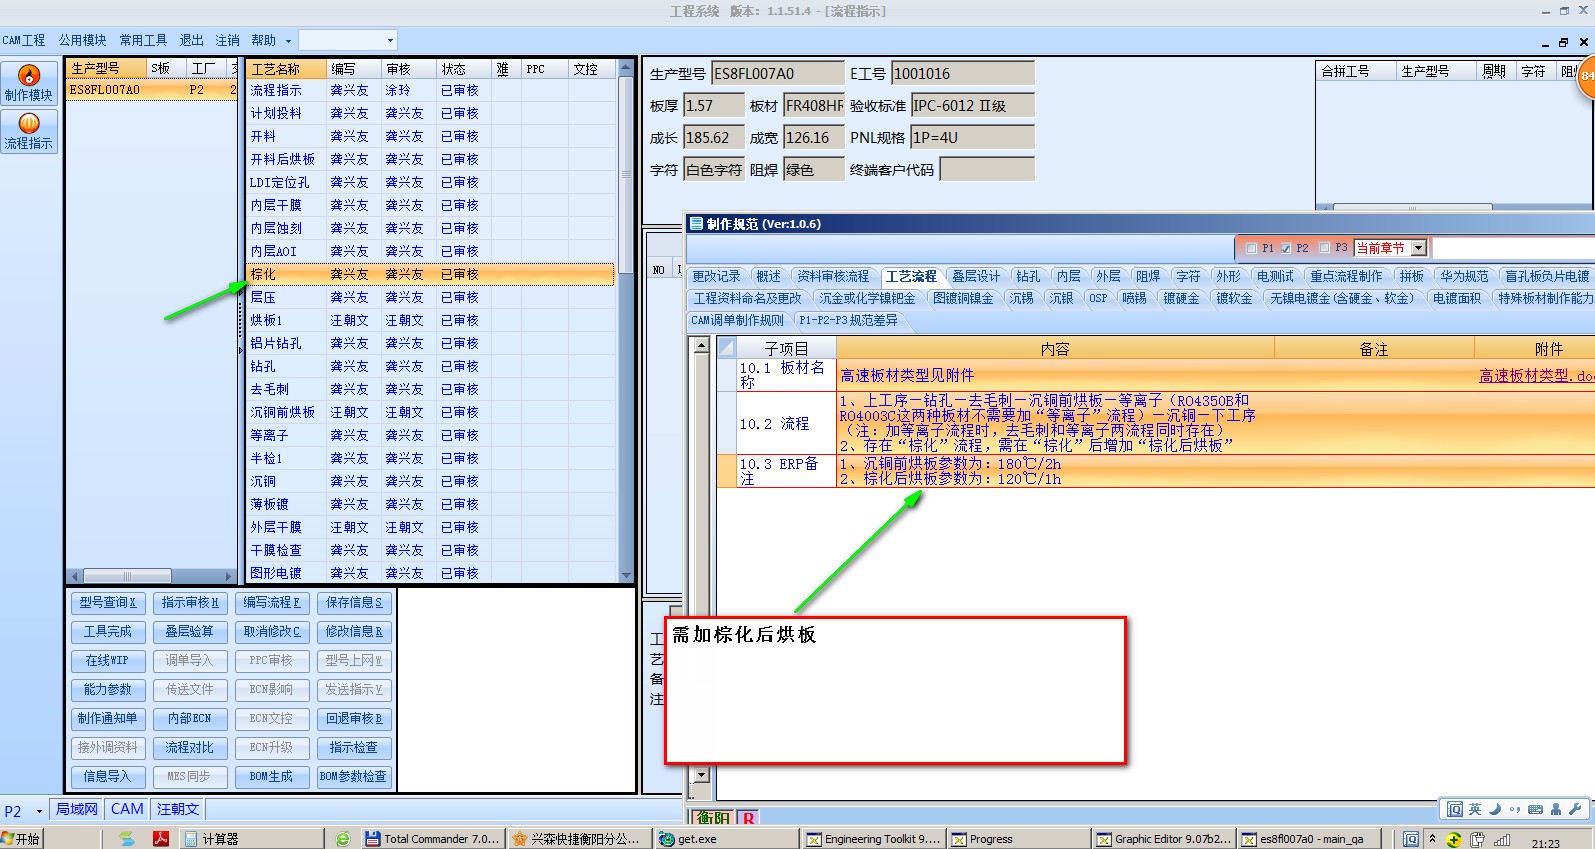
Task: Click the 注销 menu item
Action: 227,40
